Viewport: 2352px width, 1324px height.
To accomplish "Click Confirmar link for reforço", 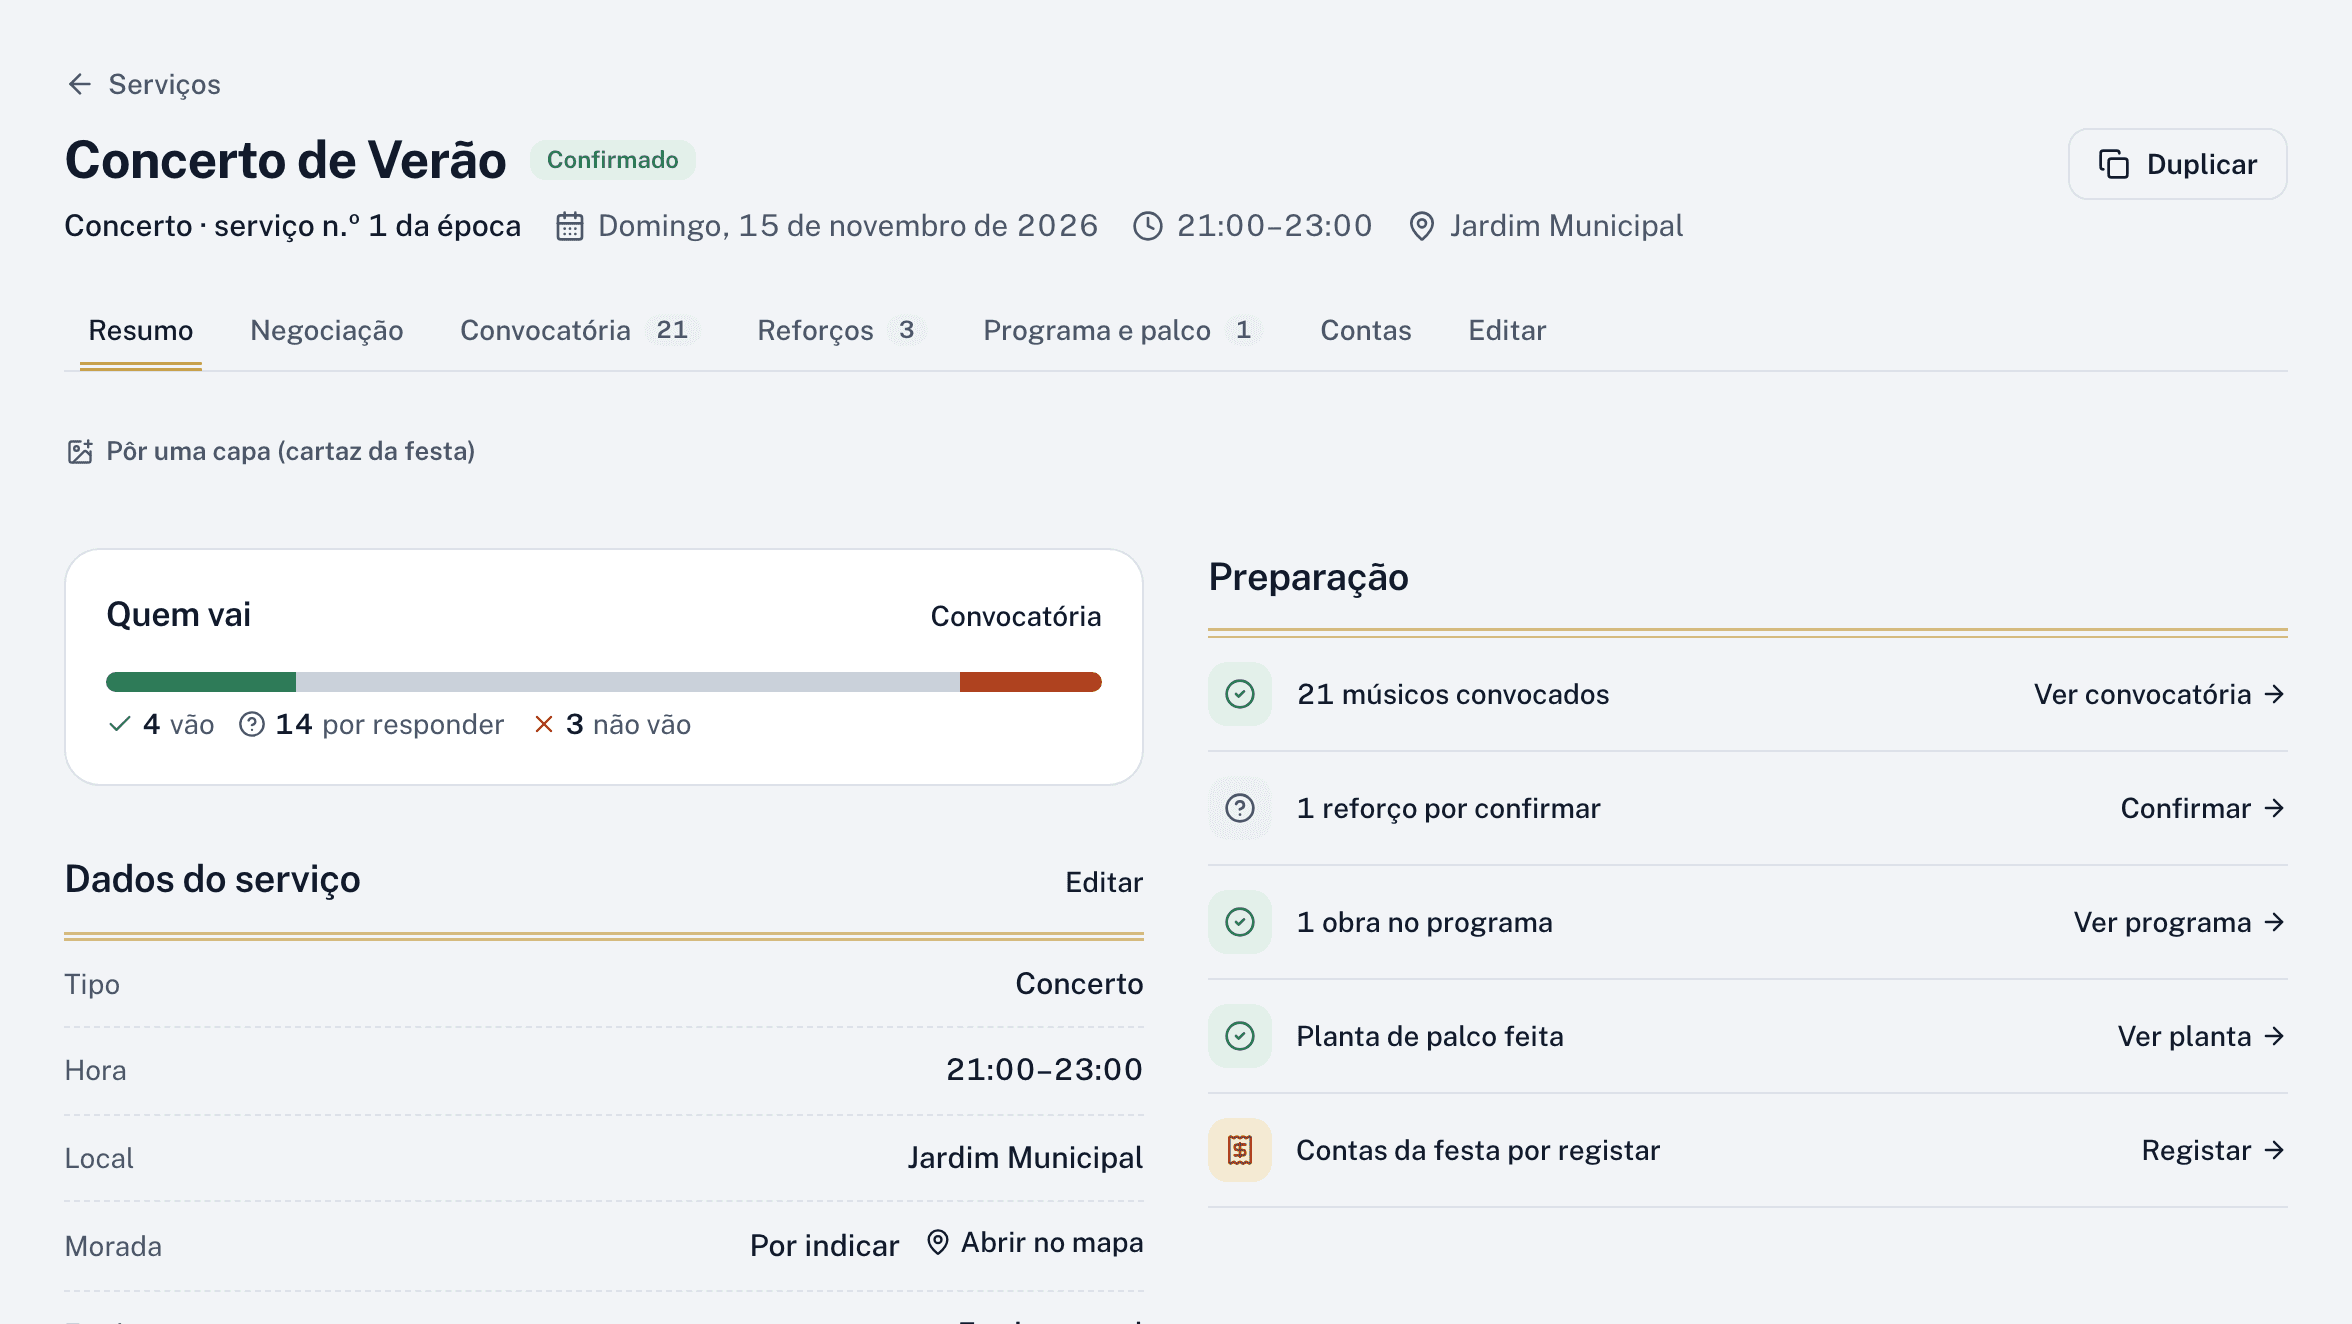I will tap(2203, 809).
